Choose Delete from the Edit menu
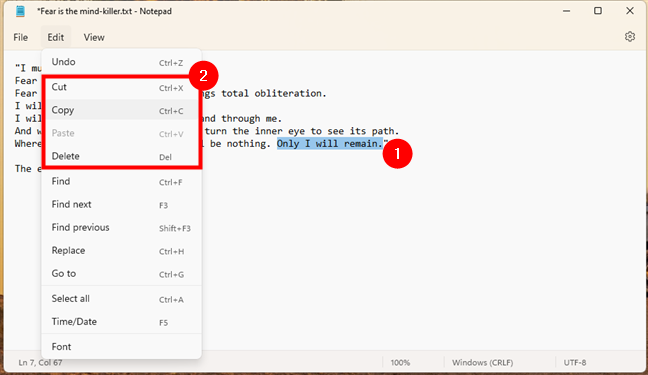 (x=121, y=156)
